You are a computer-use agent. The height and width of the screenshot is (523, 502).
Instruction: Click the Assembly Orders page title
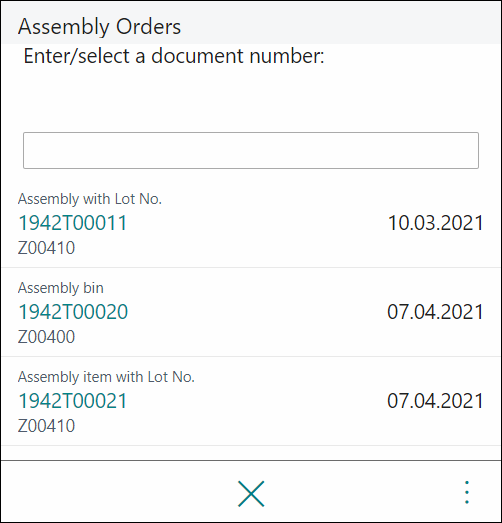99,26
